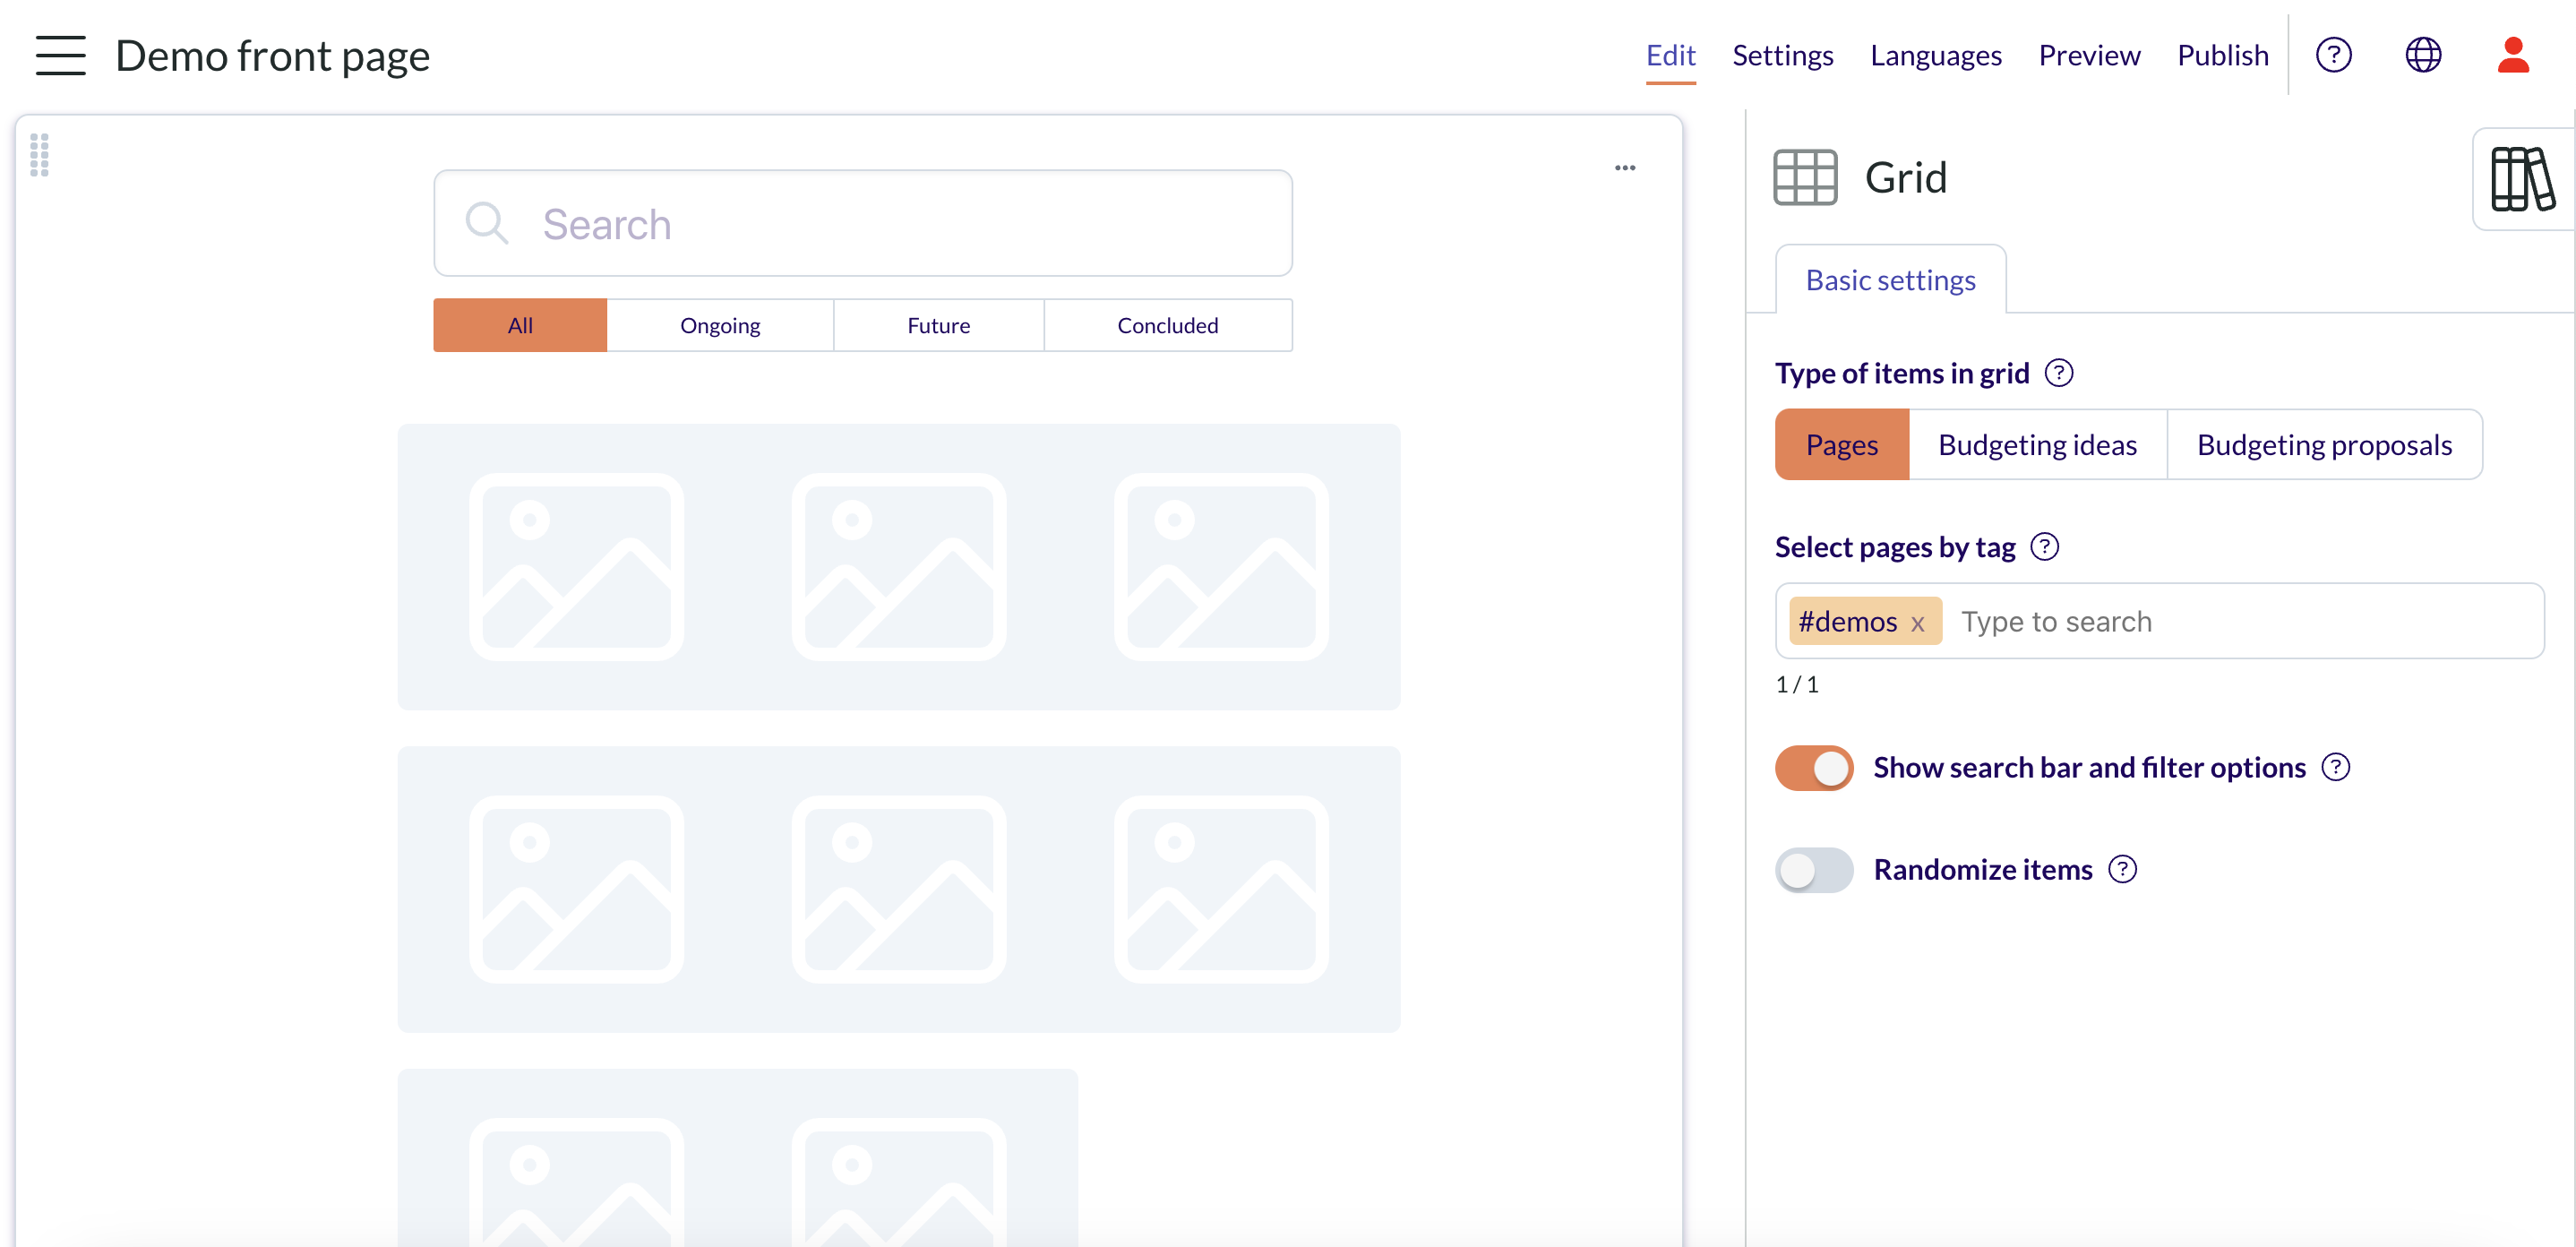This screenshot has height=1247, width=2576.
Task: Remove the #demos tag
Action: click(1917, 623)
